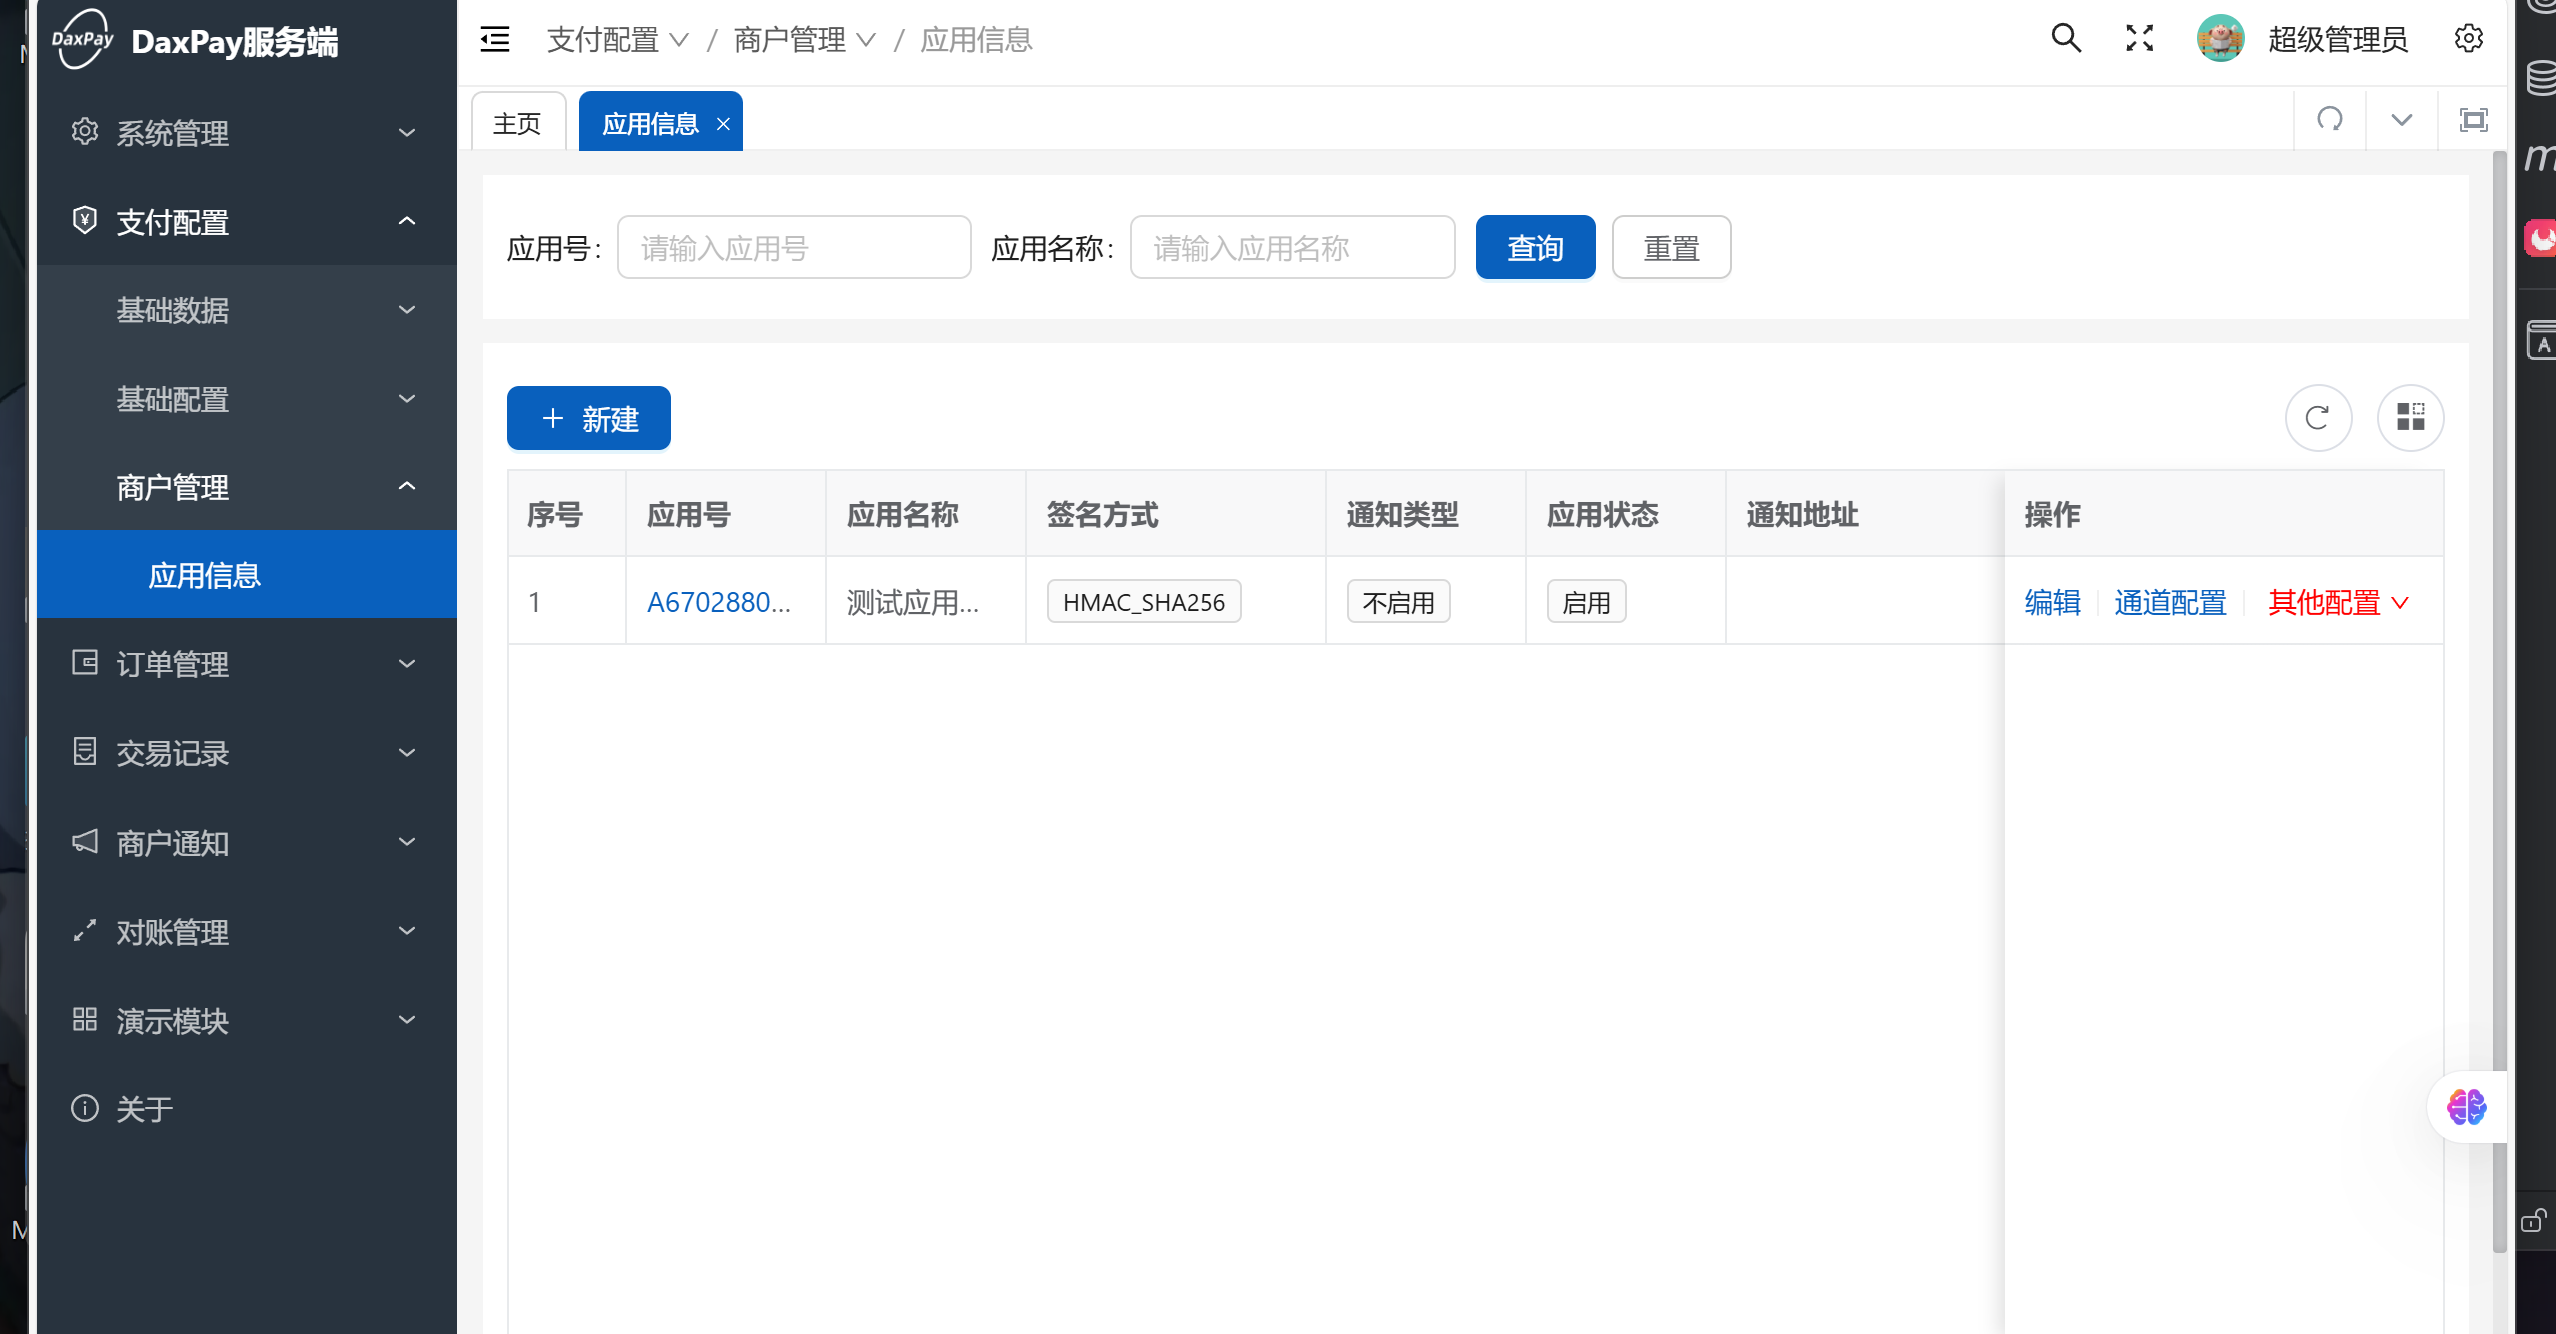This screenshot has width=2556, height=1334.
Task: Close the 应用信息 tab
Action: (x=723, y=124)
